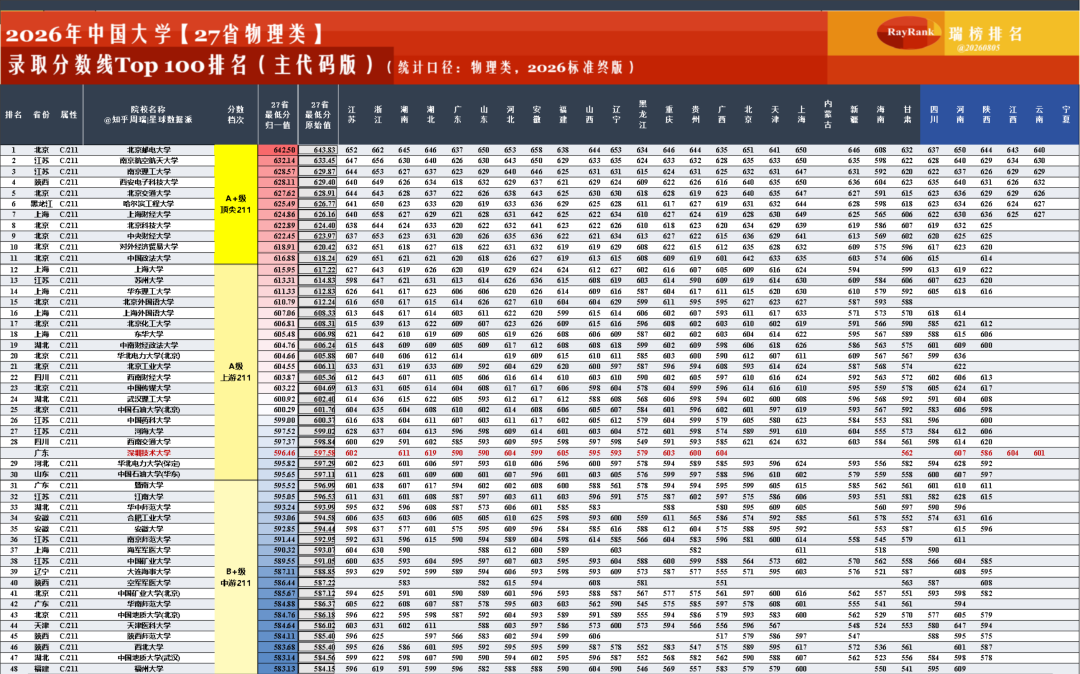This screenshot has width=1080, height=674.
Task: Click the 武汉理工大学 cell
Action: click(149, 399)
